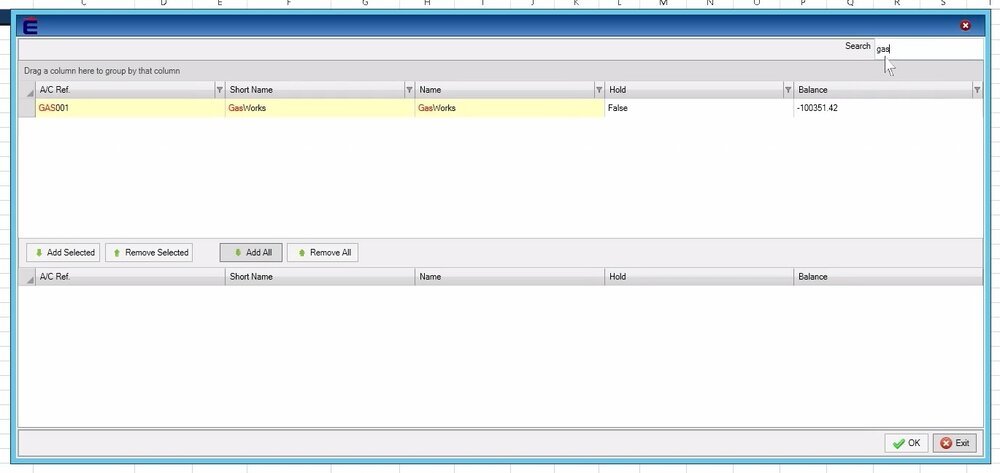This screenshot has height=473, width=1000.
Task: Click the Add All button
Action: tap(251, 252)
